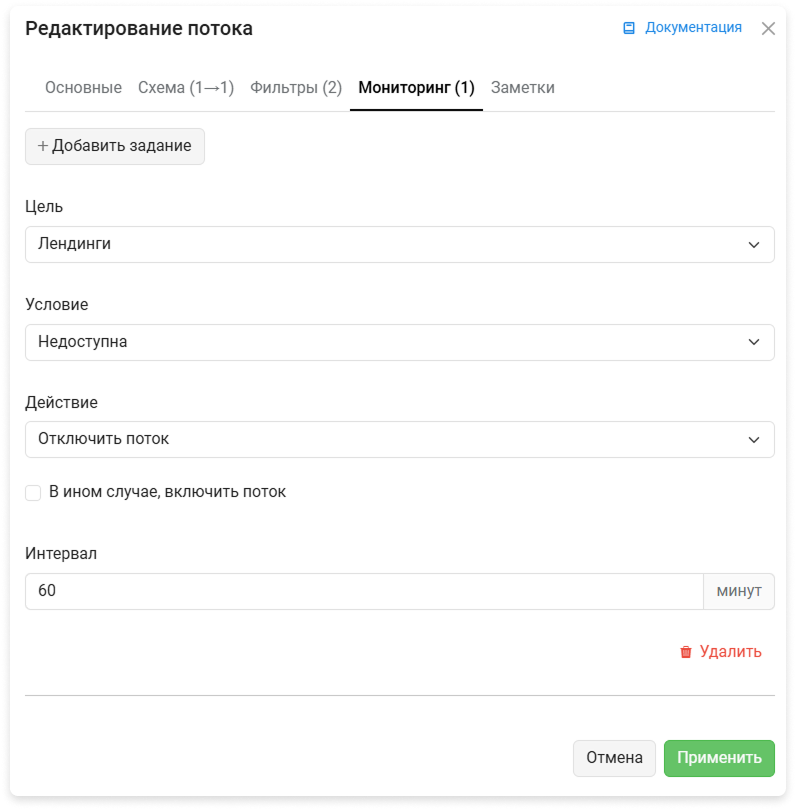
Task: Open the Документация link
Action: tap(693, 28)
